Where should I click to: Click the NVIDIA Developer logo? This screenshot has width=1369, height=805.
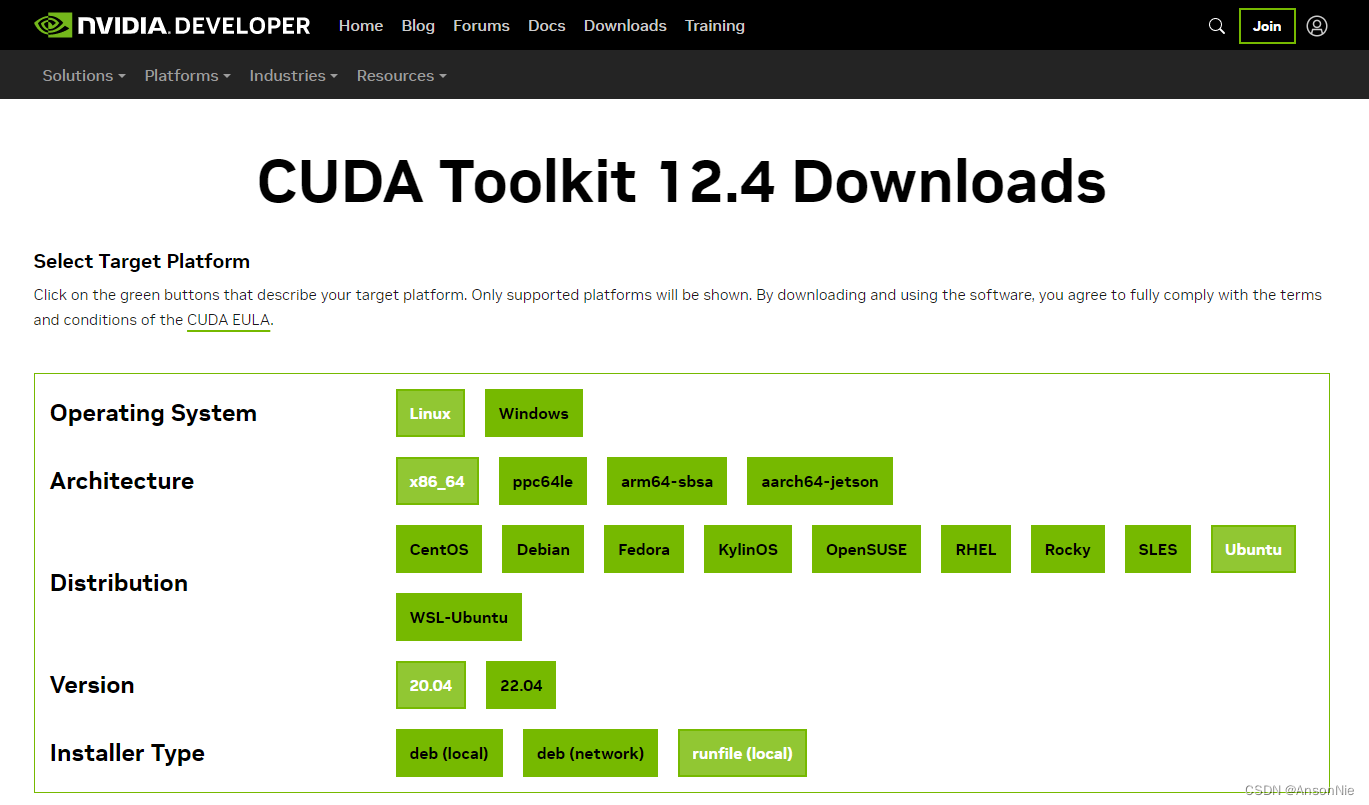click(172, 25)
